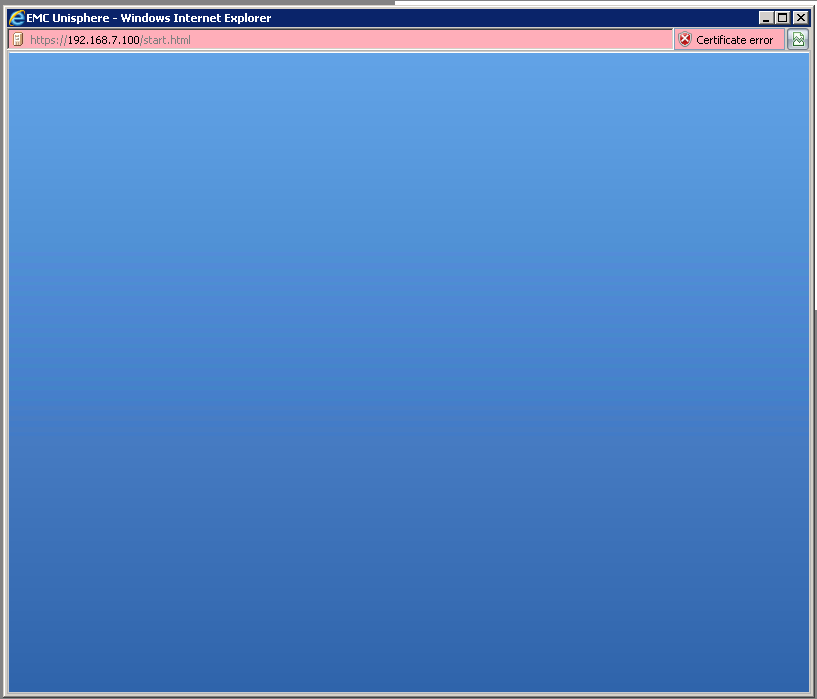Click the 192.168.7.100 address text
The image size is (817, 699).
tap(104, 40)
